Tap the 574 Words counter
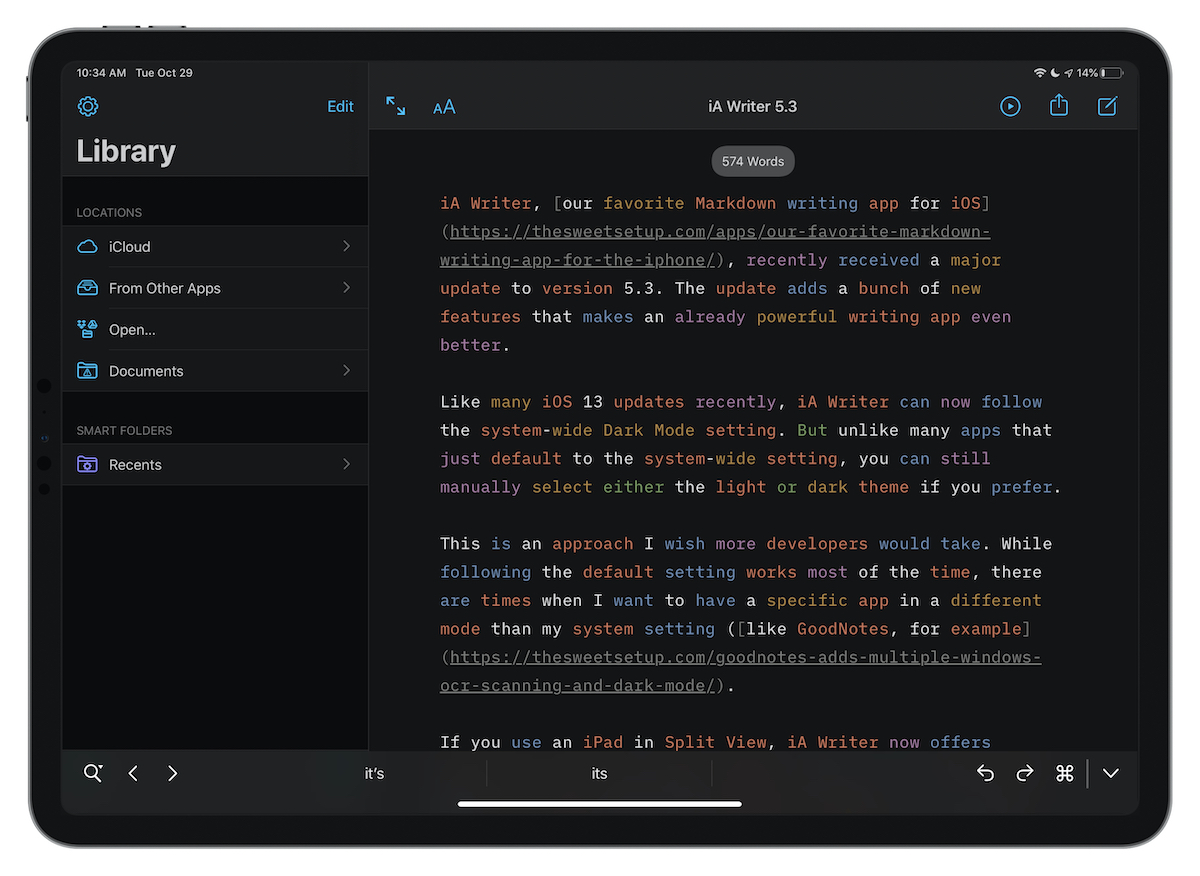 coord(752,161)
